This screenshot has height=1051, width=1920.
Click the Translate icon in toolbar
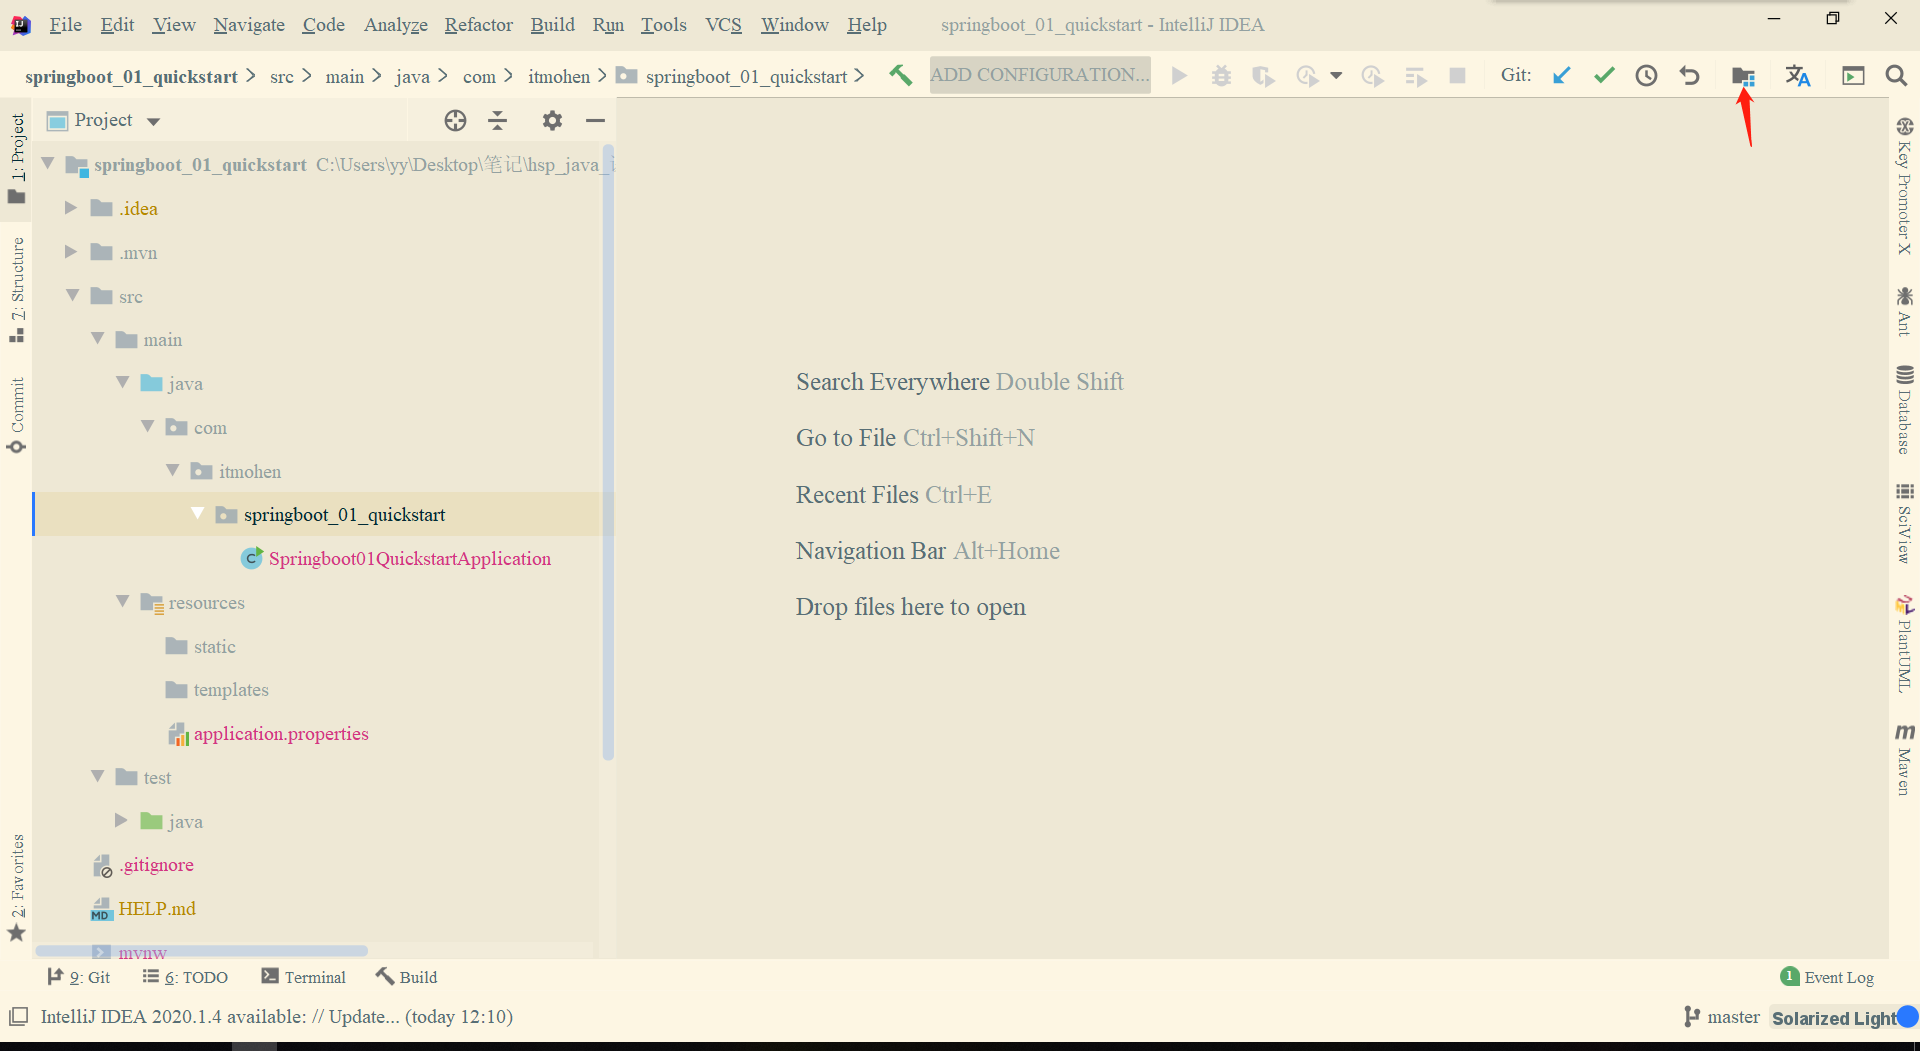pyautogui.click(x=1798, y=76)
